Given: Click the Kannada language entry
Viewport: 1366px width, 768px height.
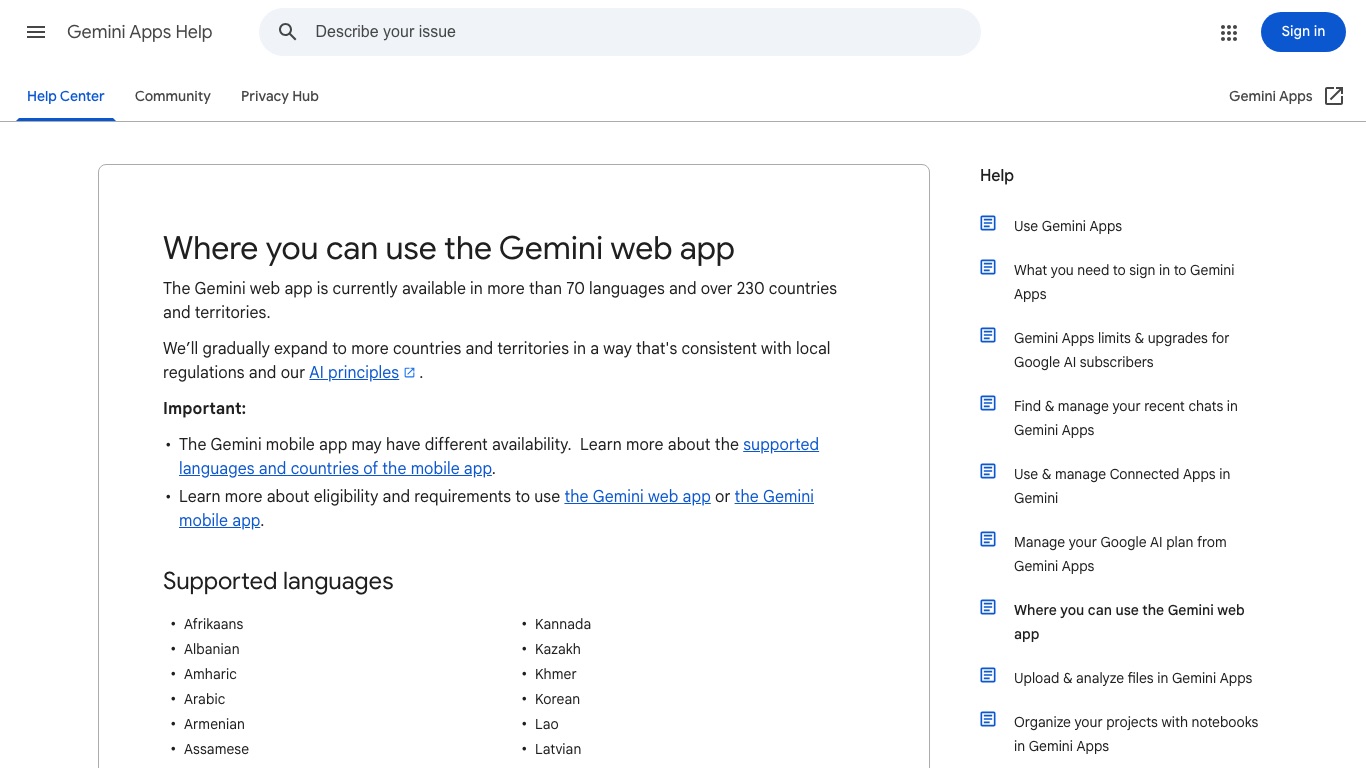Looking at the screenshot, I should [x=563, y=624].
